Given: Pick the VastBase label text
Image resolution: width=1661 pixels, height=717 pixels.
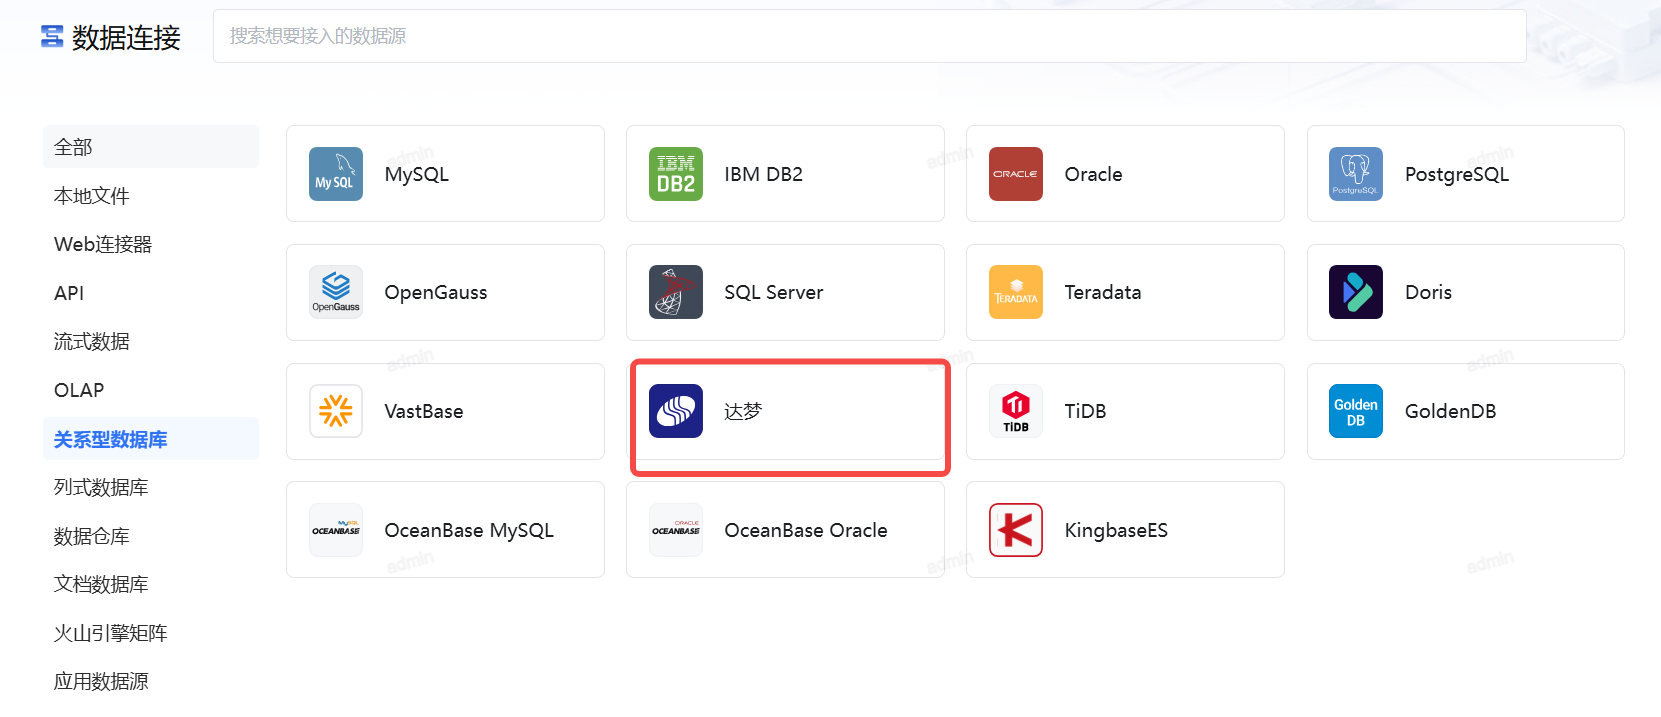Looking at the screenshot, I should [424, 411].
